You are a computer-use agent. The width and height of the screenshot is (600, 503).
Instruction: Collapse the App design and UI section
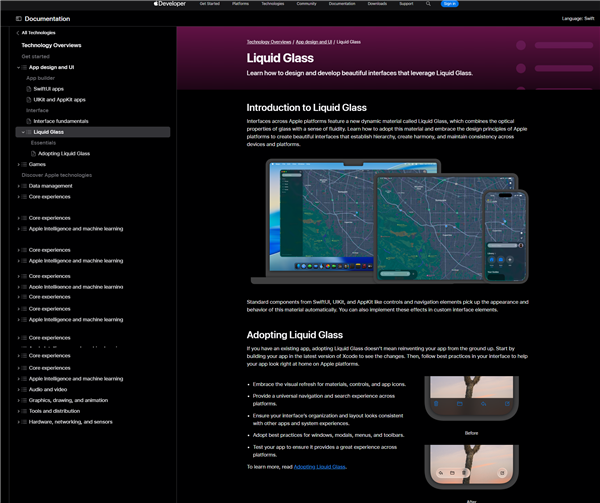click(18, 67)
